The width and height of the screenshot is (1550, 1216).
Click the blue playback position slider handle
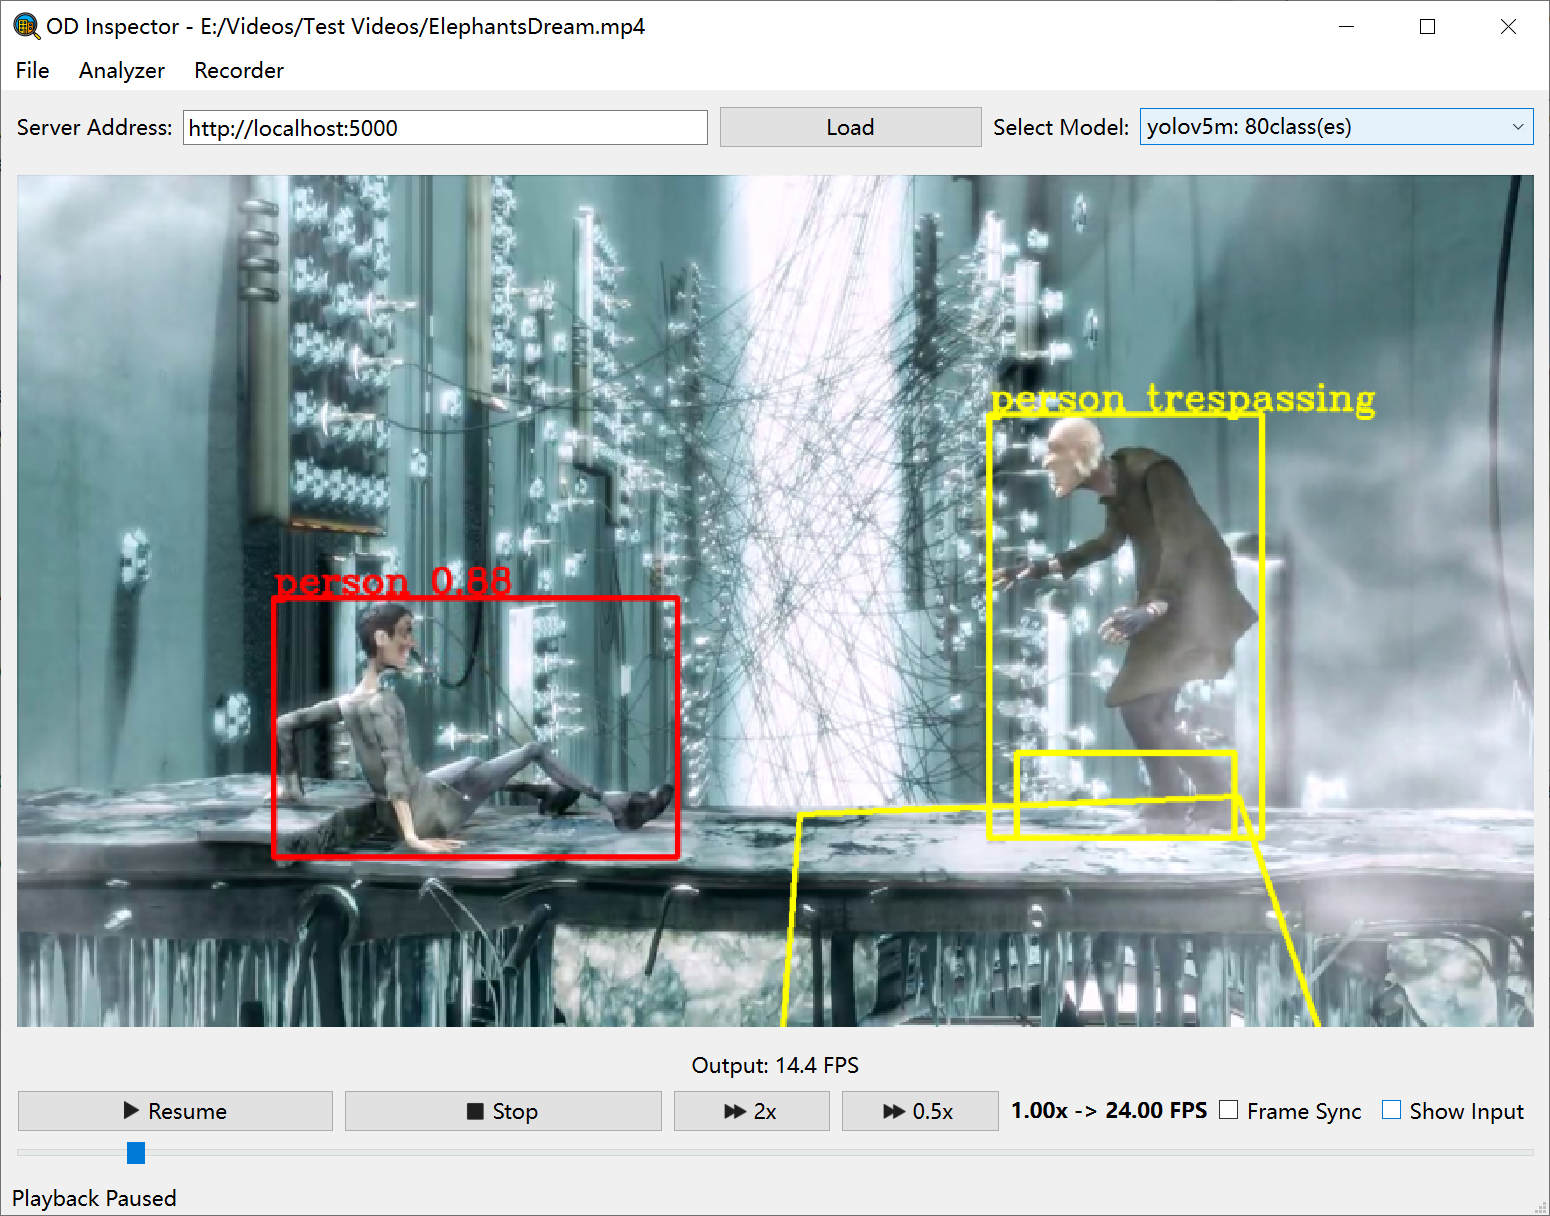coord(136,1153)
